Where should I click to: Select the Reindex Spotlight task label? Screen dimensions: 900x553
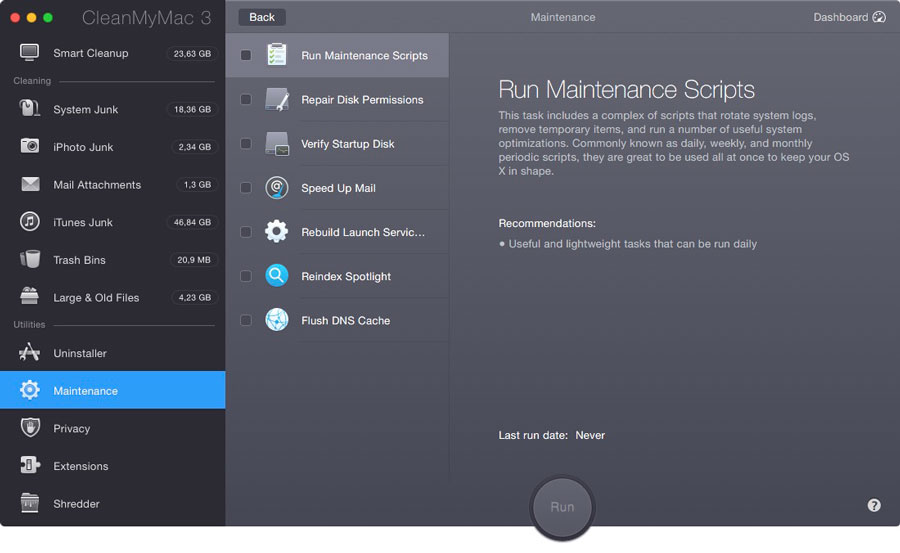346,277
